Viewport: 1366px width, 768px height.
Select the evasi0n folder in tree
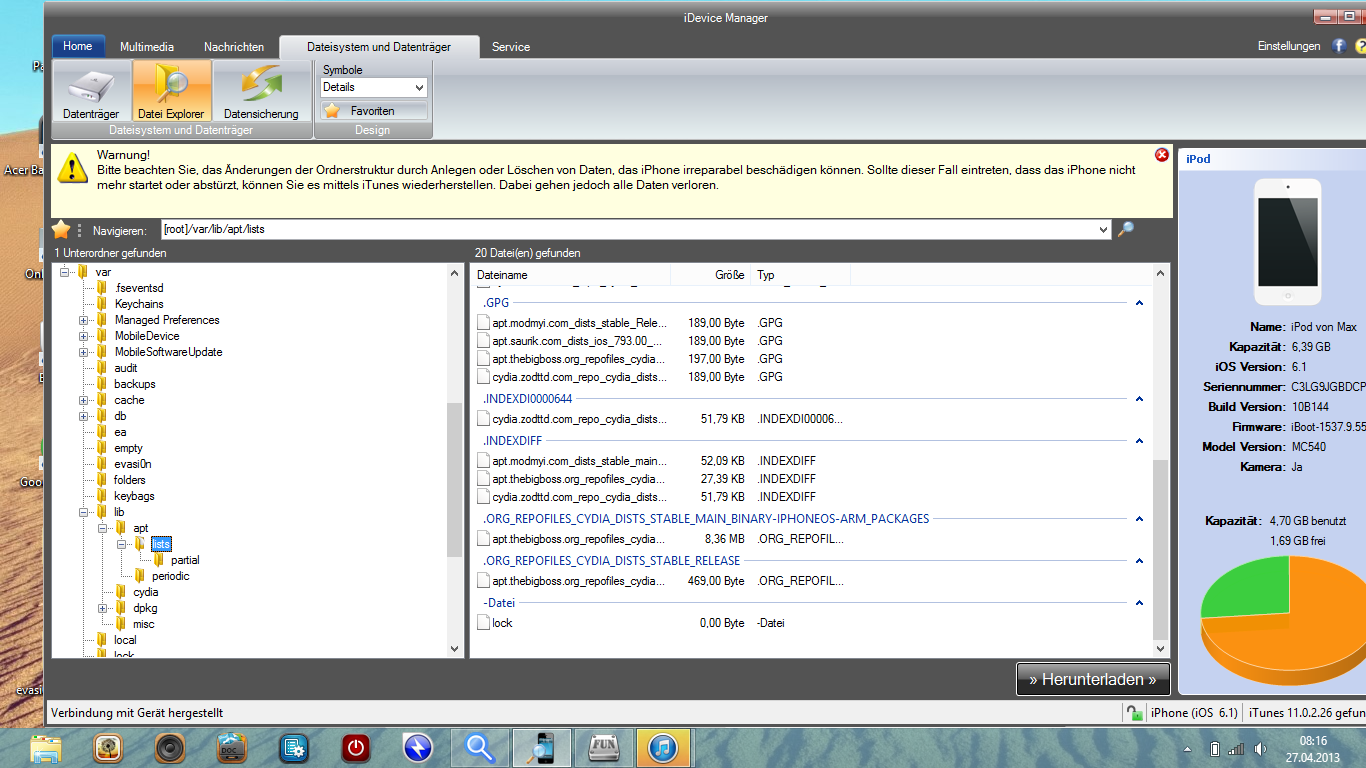click(x=133, y=464)
